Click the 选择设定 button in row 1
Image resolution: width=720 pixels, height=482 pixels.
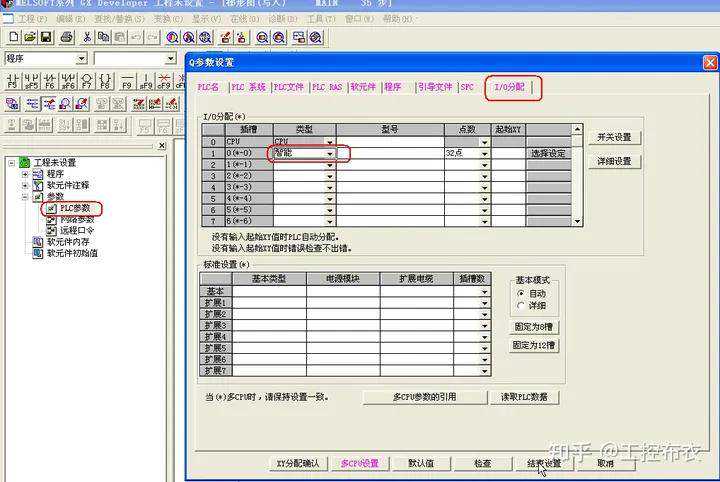[x=548, y=153]
